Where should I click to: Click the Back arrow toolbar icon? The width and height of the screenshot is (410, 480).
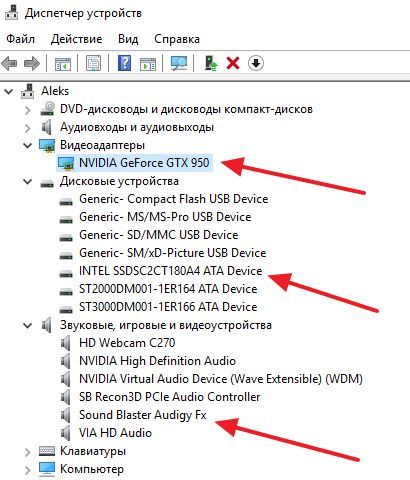coord(9,63)
